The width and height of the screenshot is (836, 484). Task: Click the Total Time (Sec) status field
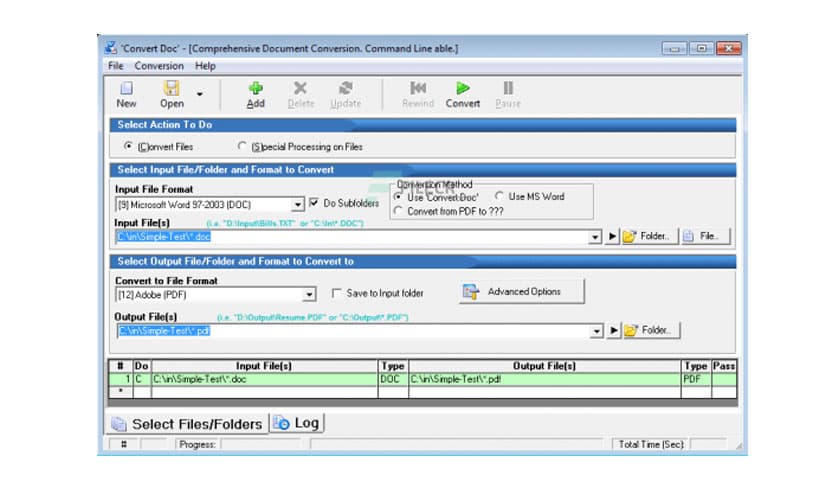(709, 445)
